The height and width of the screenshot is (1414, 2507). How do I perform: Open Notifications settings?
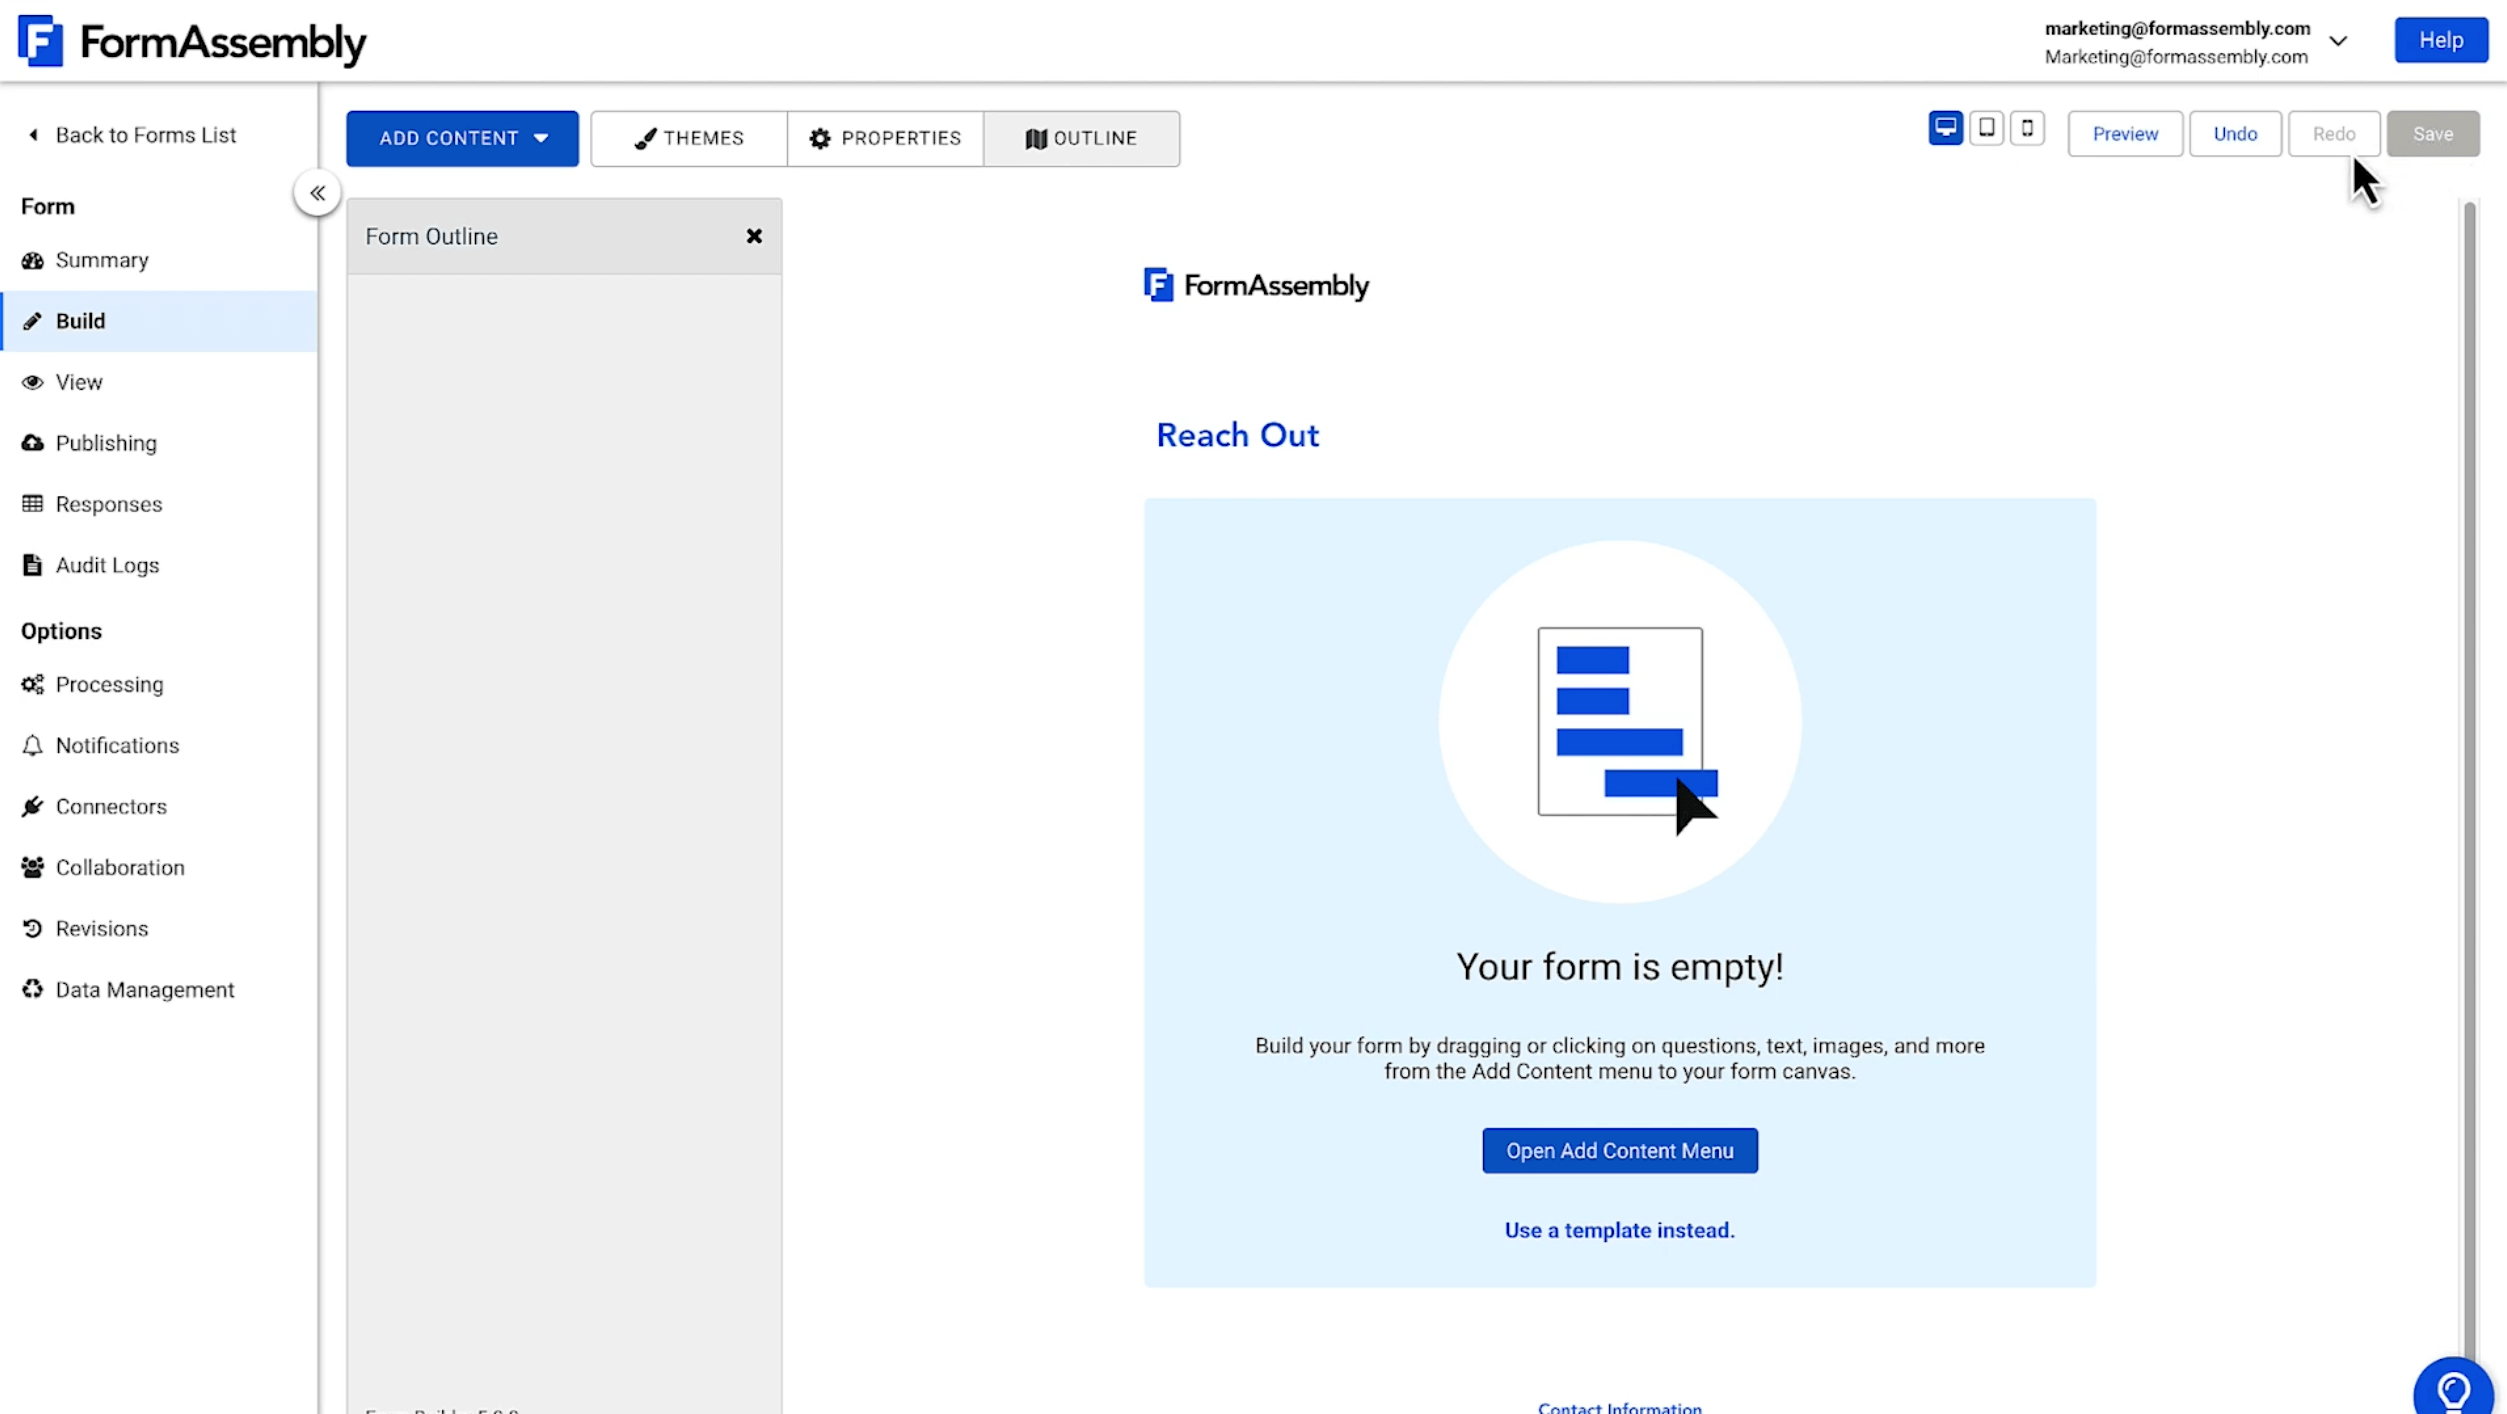(117, 745)
